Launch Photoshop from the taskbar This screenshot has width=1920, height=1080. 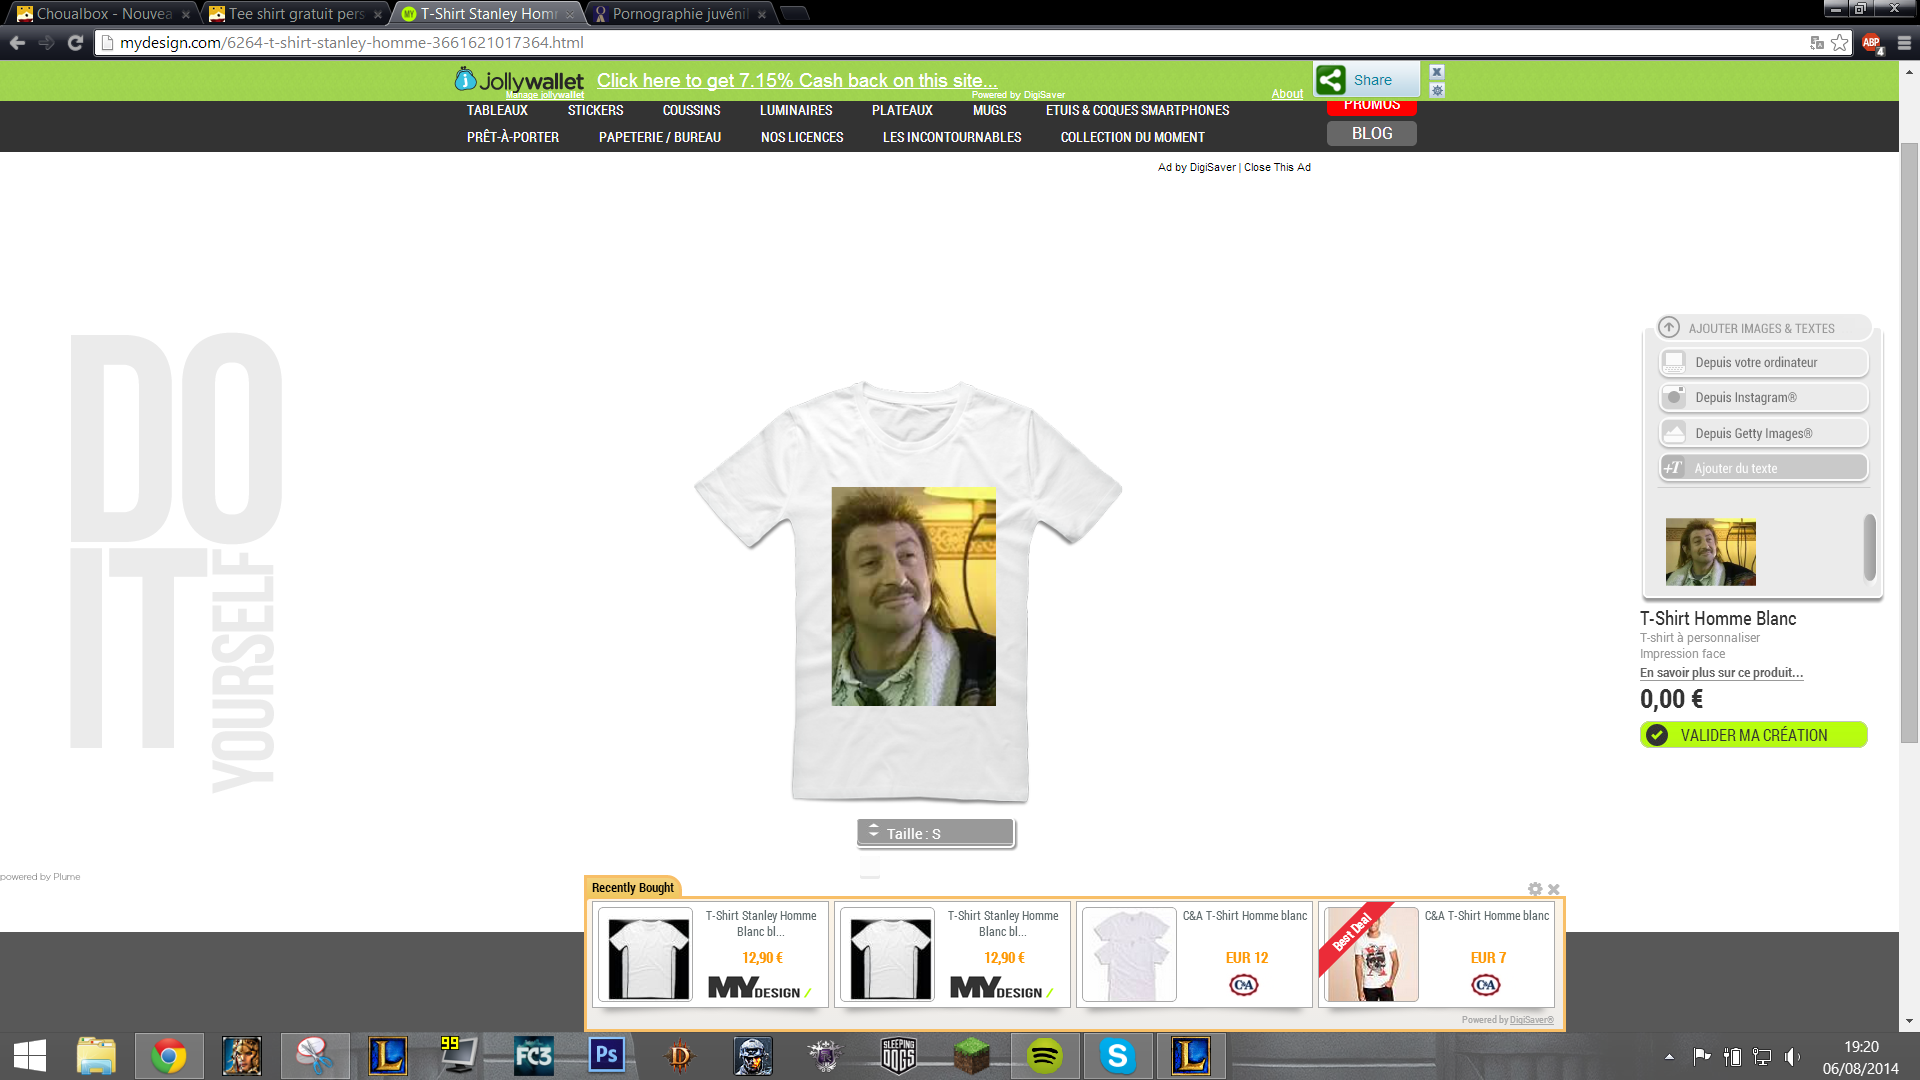607,1056
